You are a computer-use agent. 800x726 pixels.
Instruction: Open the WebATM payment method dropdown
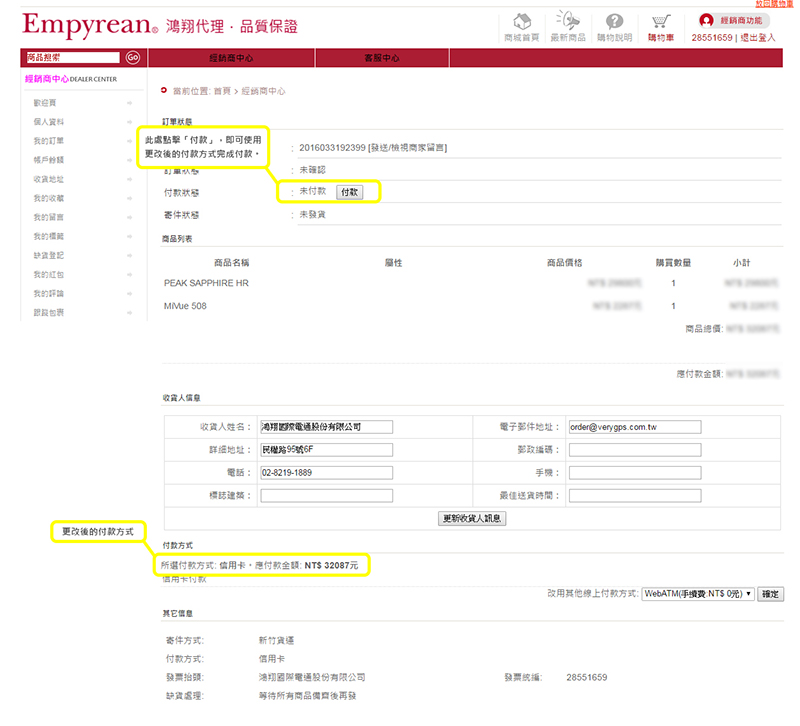pyautogui.click(x=697, y=594)
